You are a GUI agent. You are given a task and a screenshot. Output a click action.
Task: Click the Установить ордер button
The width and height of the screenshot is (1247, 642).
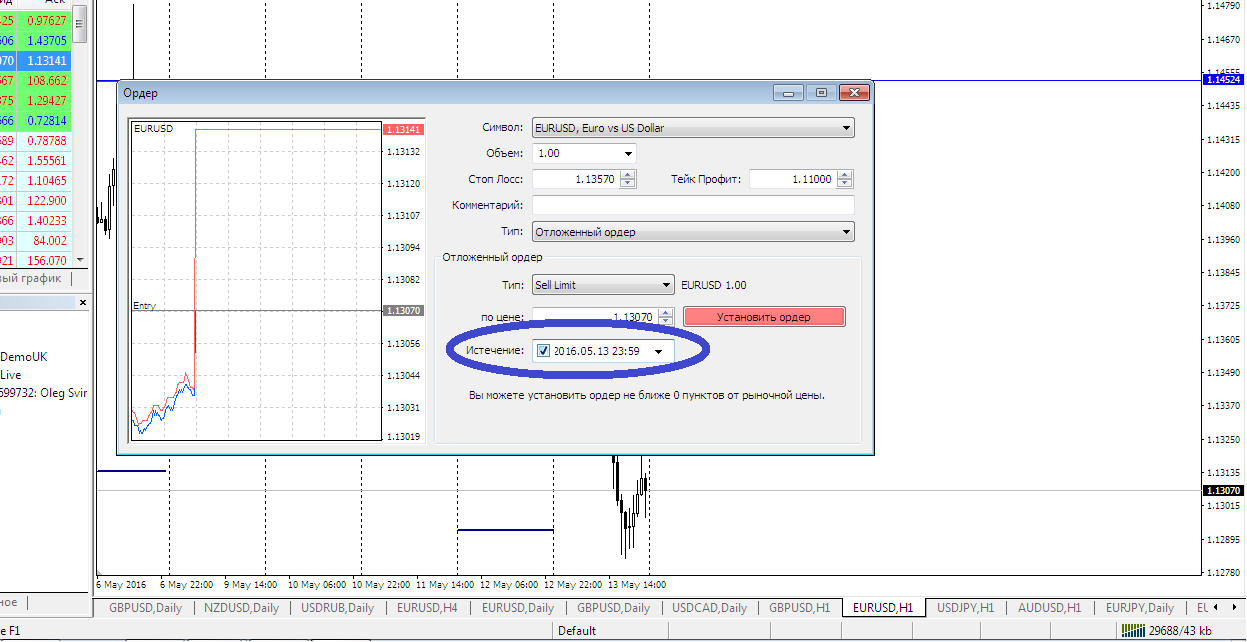764,317
